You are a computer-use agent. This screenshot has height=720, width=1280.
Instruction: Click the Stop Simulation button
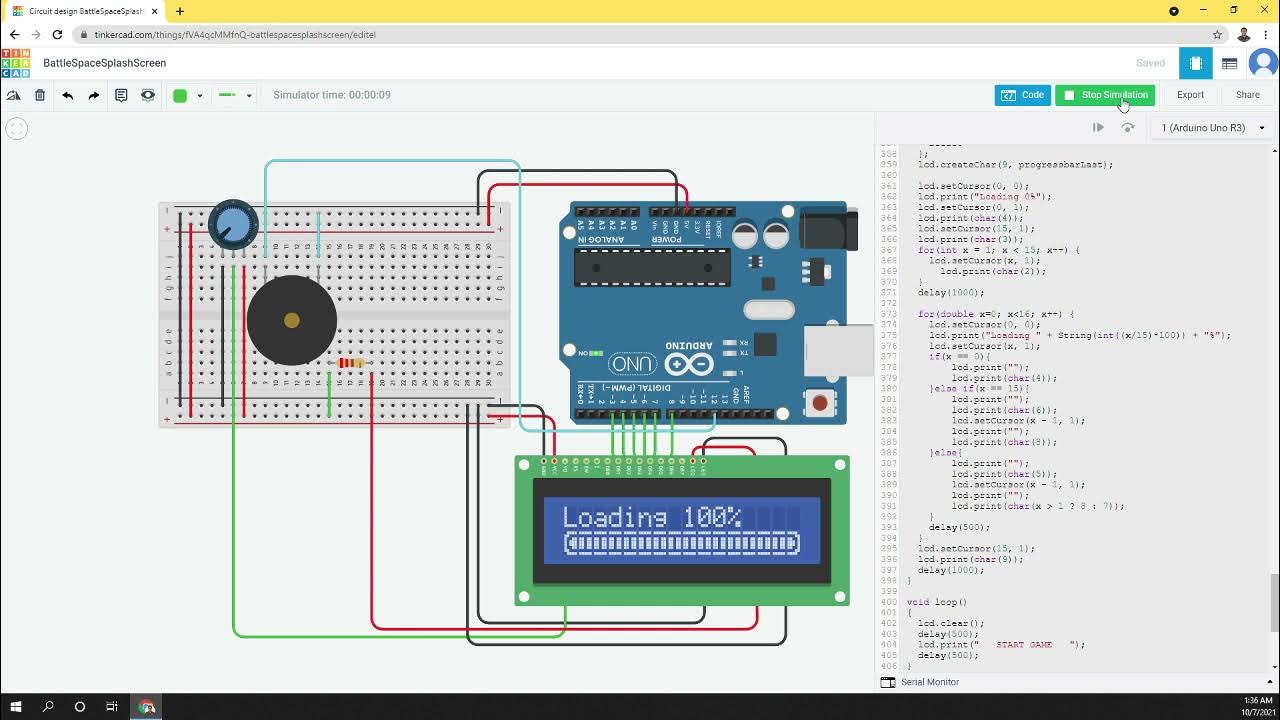1105,95
